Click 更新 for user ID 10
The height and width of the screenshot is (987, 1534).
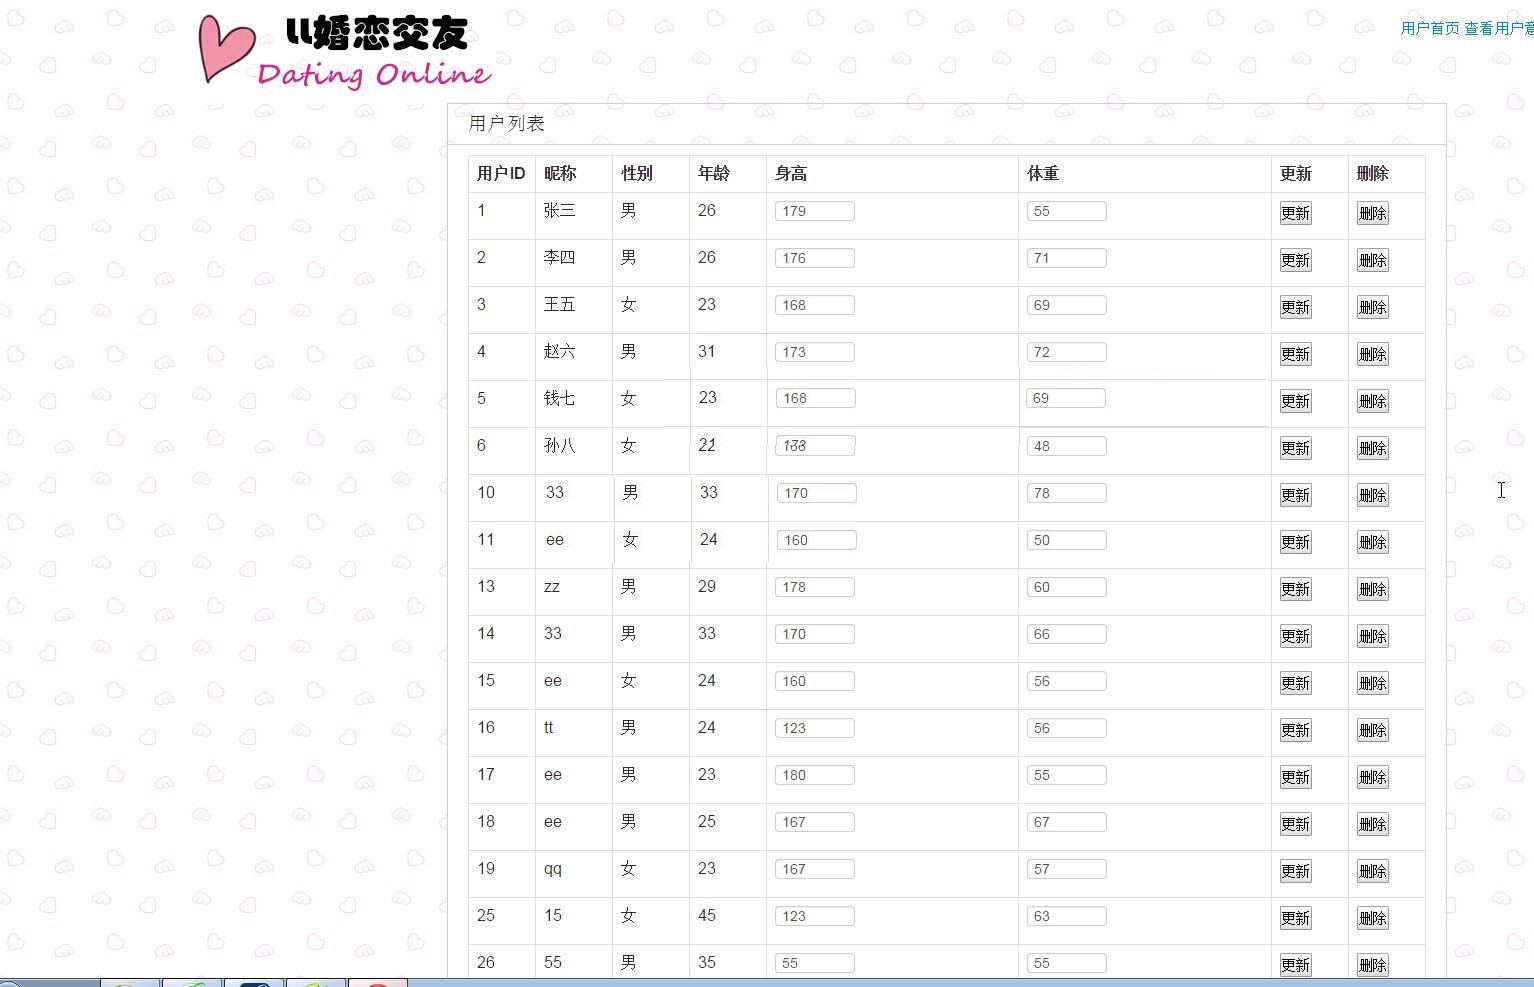[1295, 495]
